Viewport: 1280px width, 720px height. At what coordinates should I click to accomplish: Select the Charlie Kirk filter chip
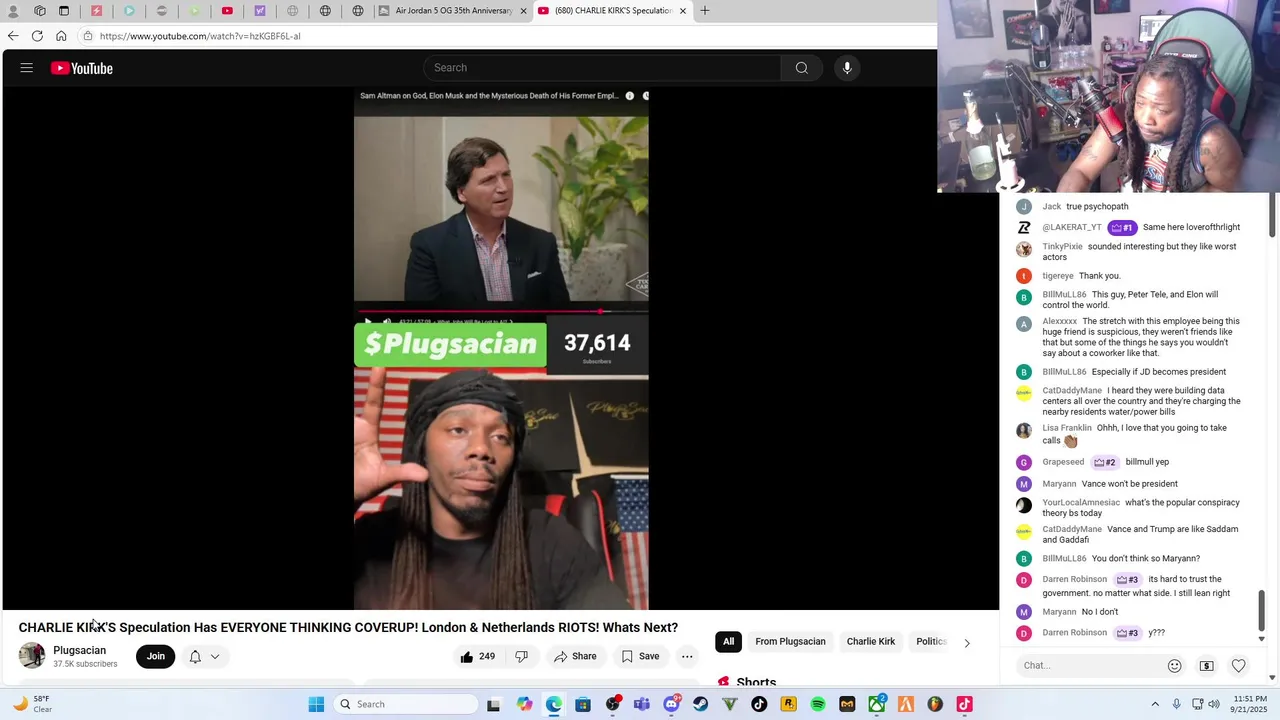871,642
